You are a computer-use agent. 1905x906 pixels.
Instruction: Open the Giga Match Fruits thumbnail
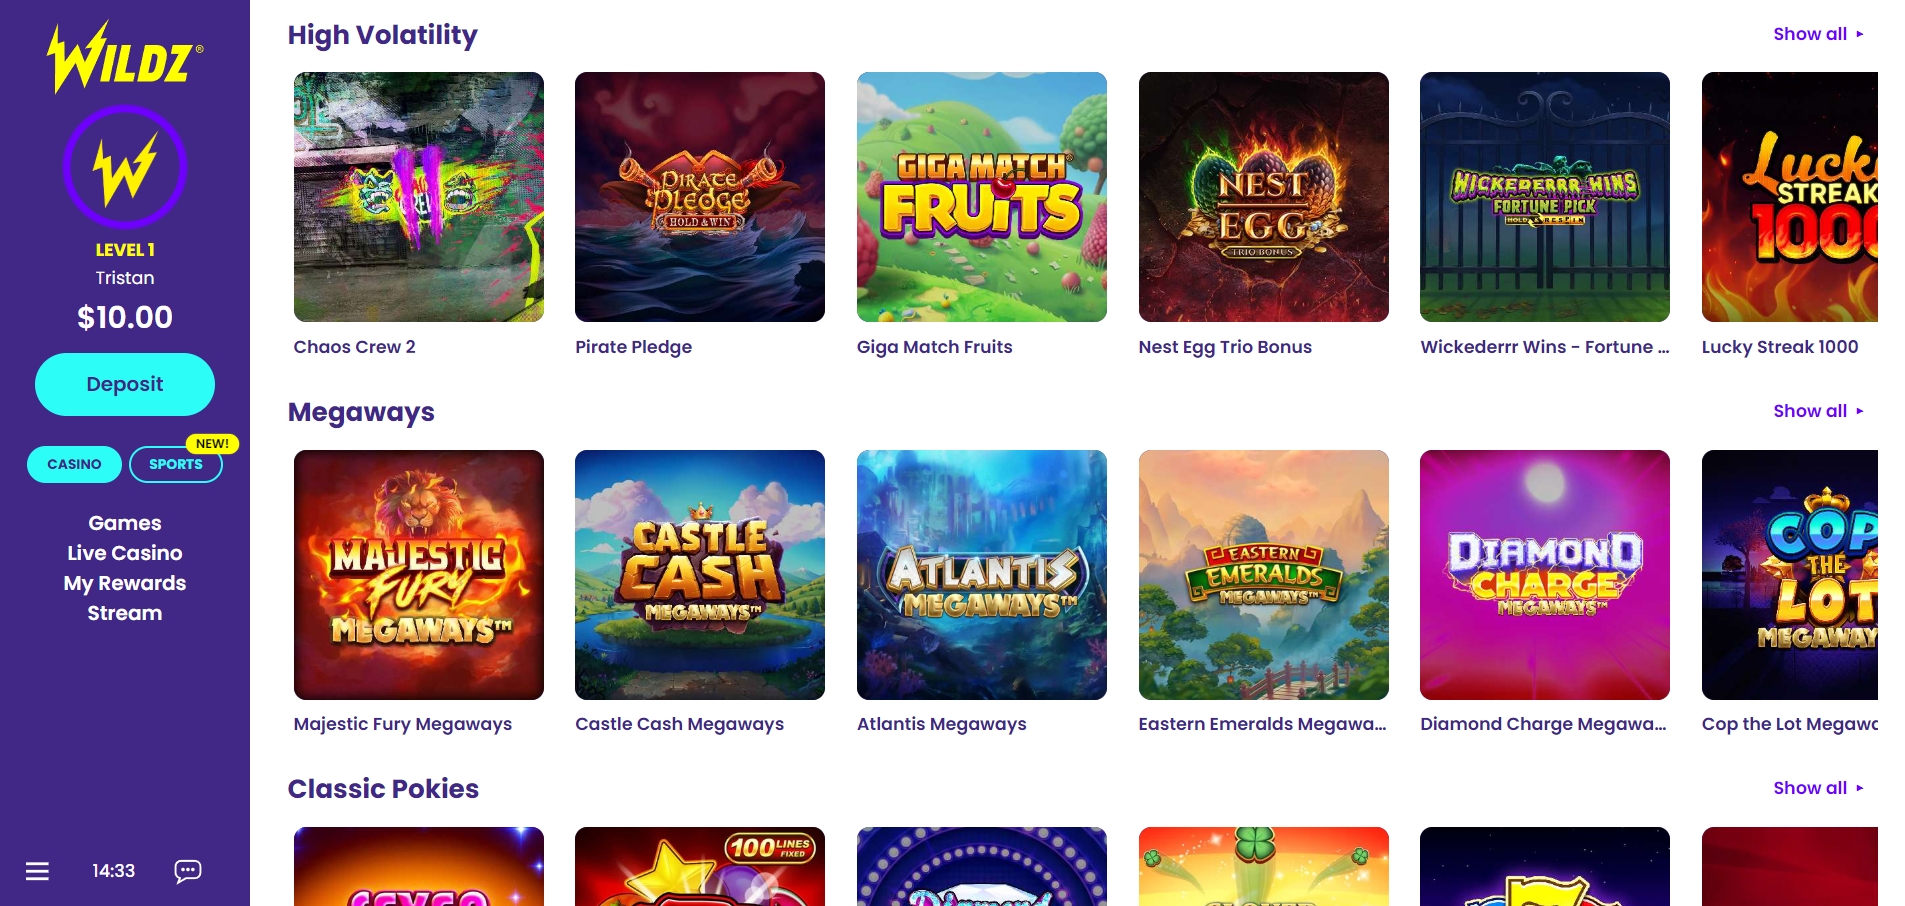coord(982,197)
